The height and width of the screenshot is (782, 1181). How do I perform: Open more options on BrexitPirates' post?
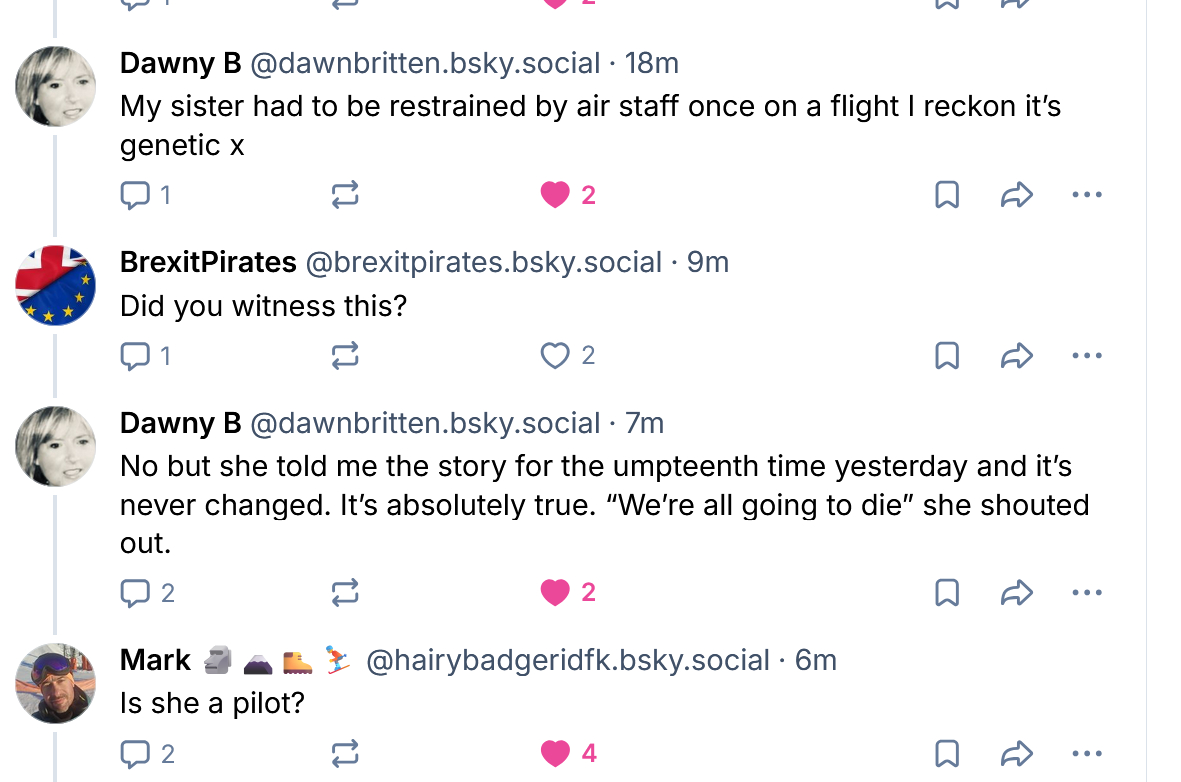pyautogui.click(x=1086, y=355)
